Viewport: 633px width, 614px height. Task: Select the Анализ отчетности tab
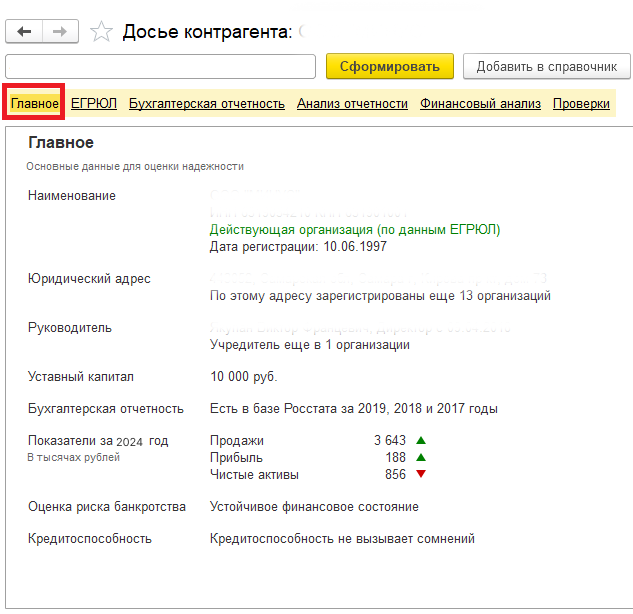click(x=352, y=103)
